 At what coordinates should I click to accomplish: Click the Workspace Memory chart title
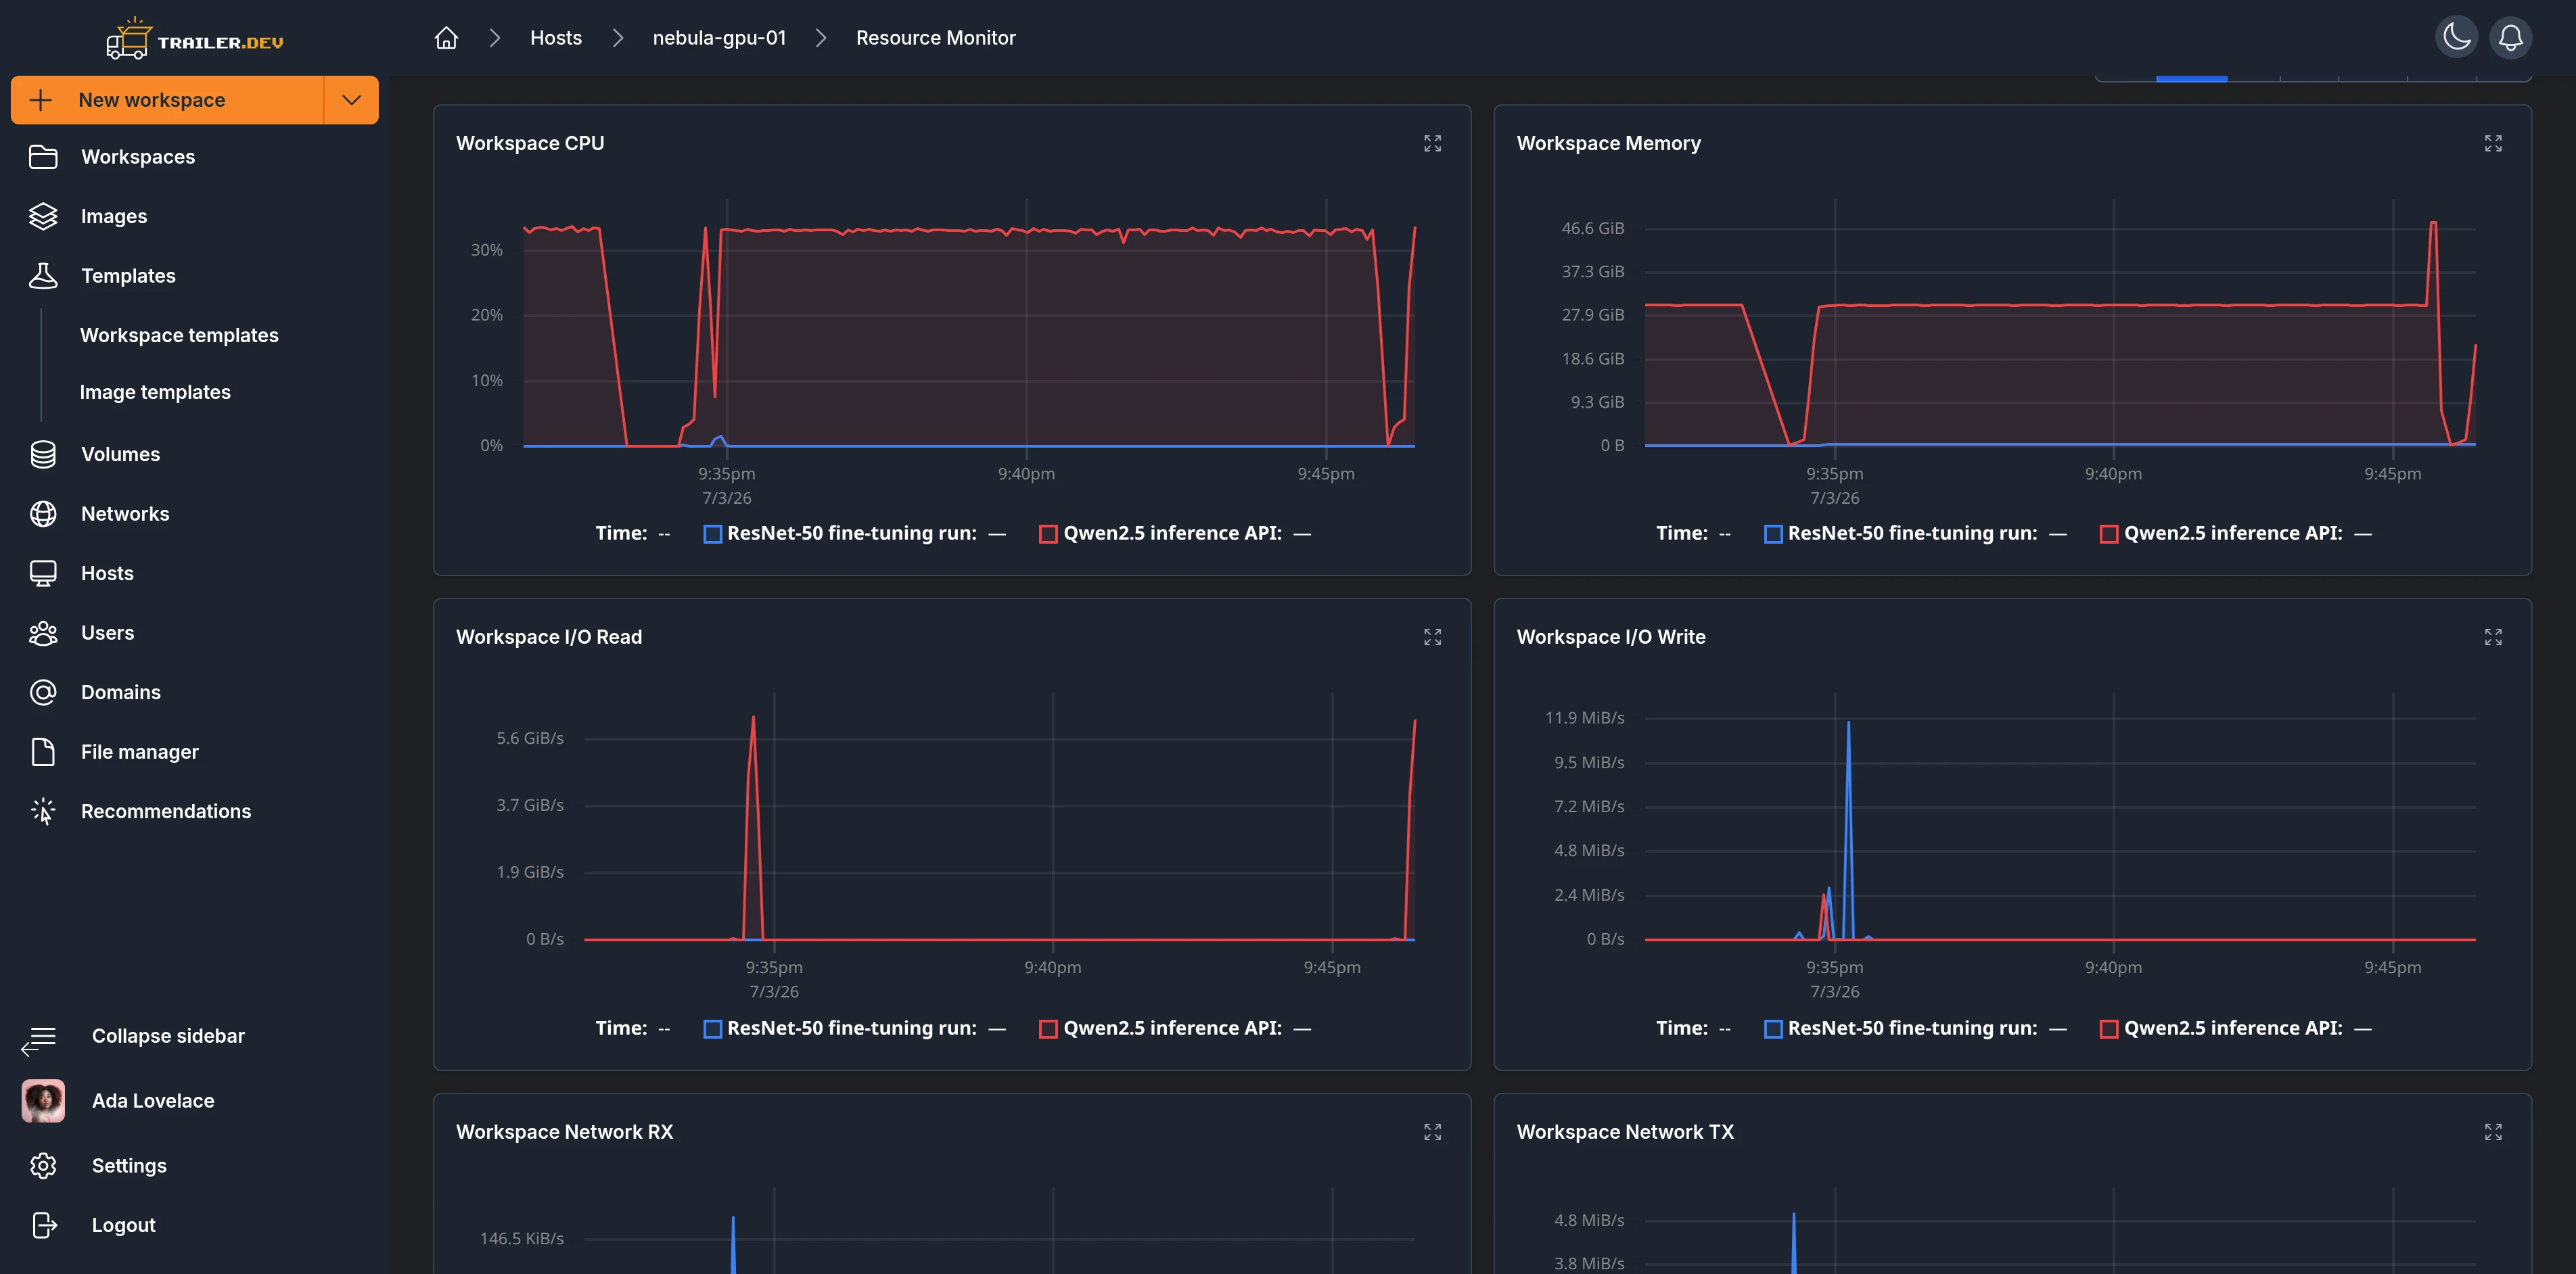point(1608,144)
